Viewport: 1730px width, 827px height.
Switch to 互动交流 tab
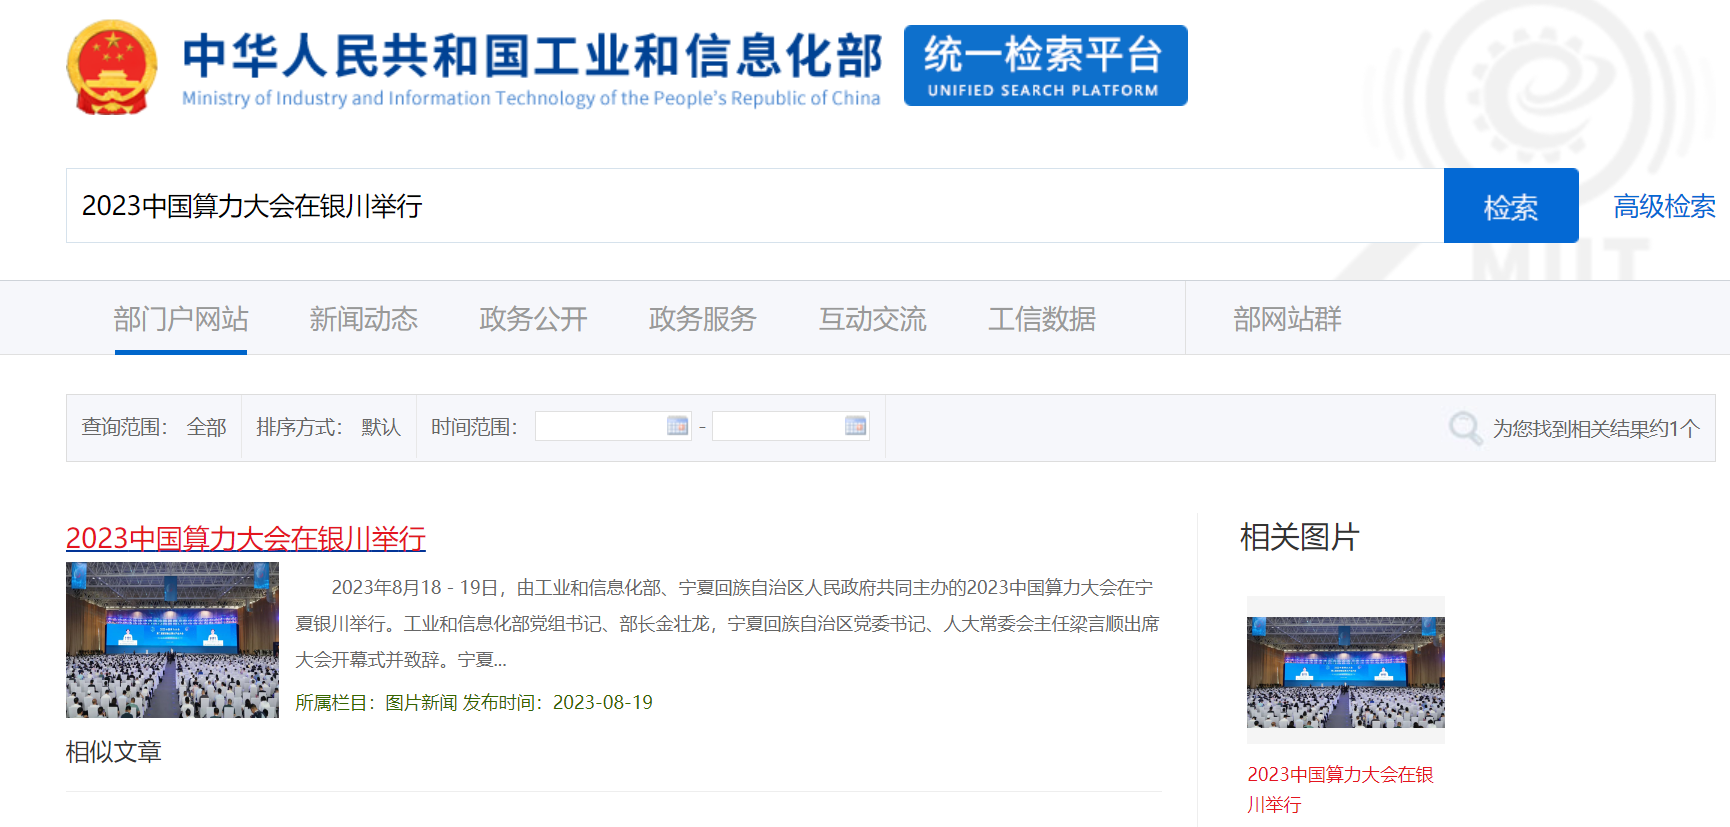[x=873, y=319]
